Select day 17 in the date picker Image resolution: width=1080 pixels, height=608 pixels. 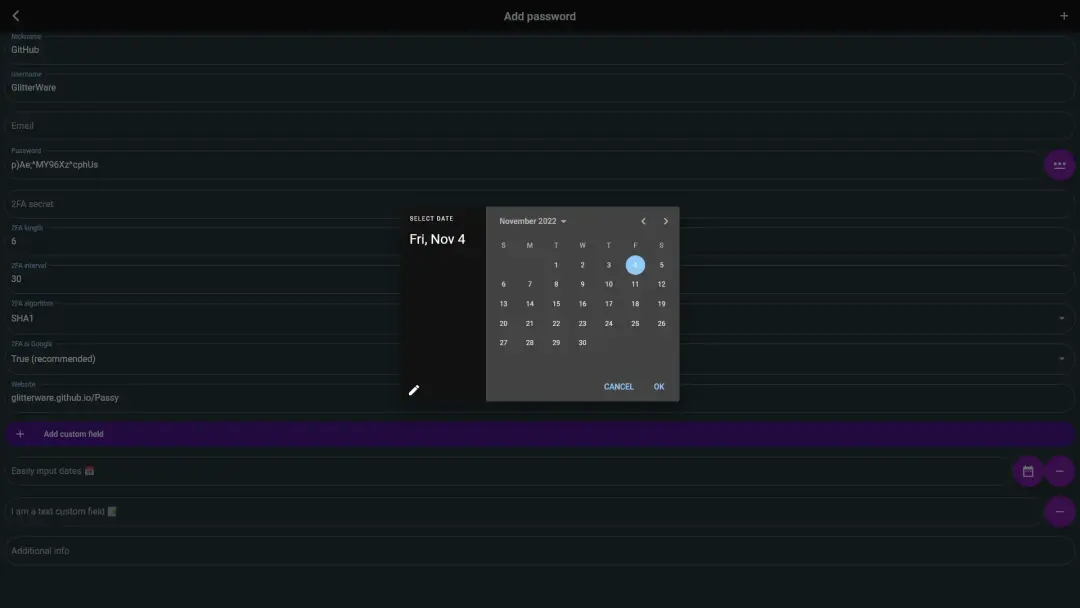pyautogui.click(x=608, y=304)
